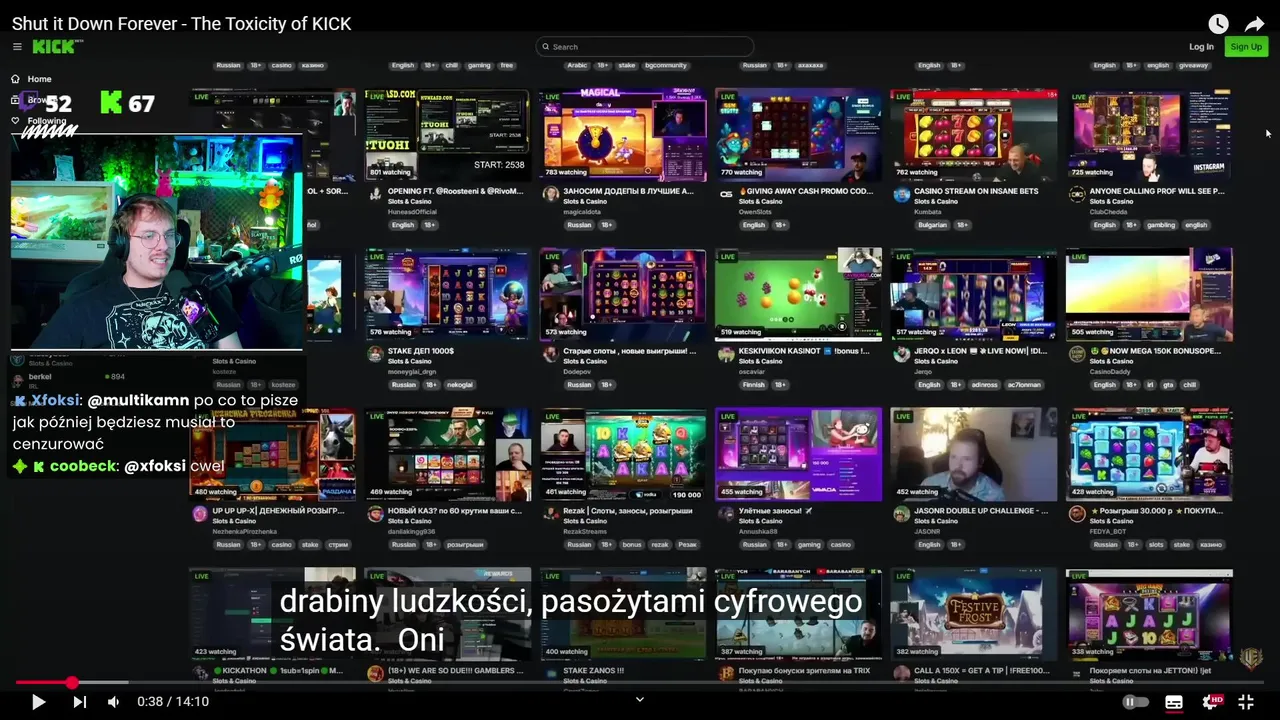Viewport: 1280px width, 720px height.
Task: Click HuneasdOfficial channel name
Action: pos(413,212)
